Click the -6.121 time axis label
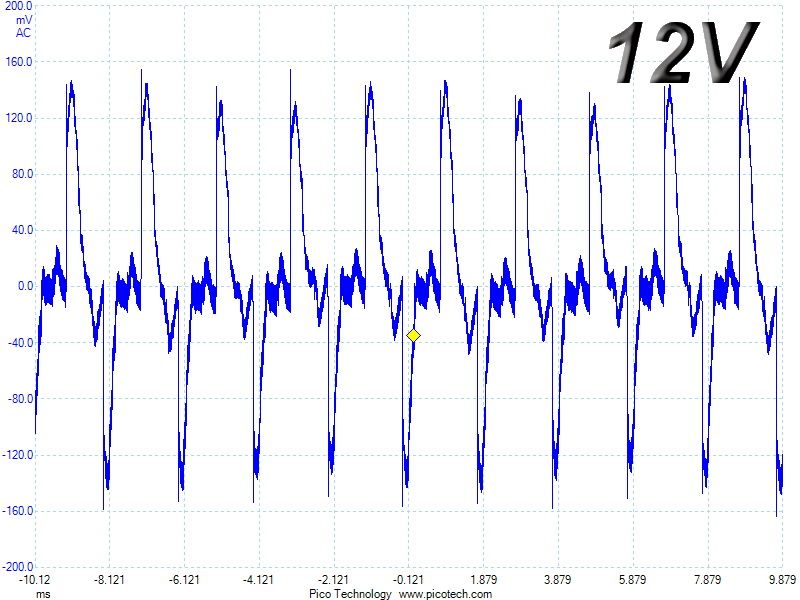This screenshot has width=800, height=600. click(x=184, y=580)
